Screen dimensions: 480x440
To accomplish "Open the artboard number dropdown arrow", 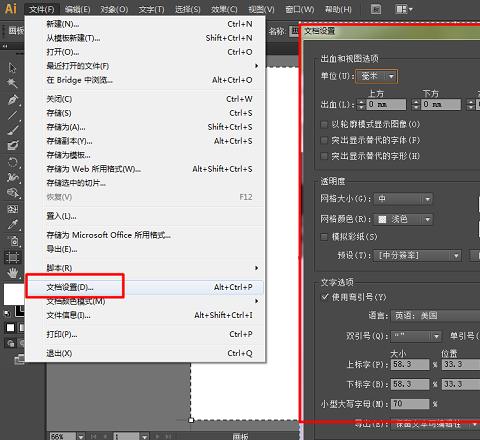I will pyautogui.click(x=144, y=436).
